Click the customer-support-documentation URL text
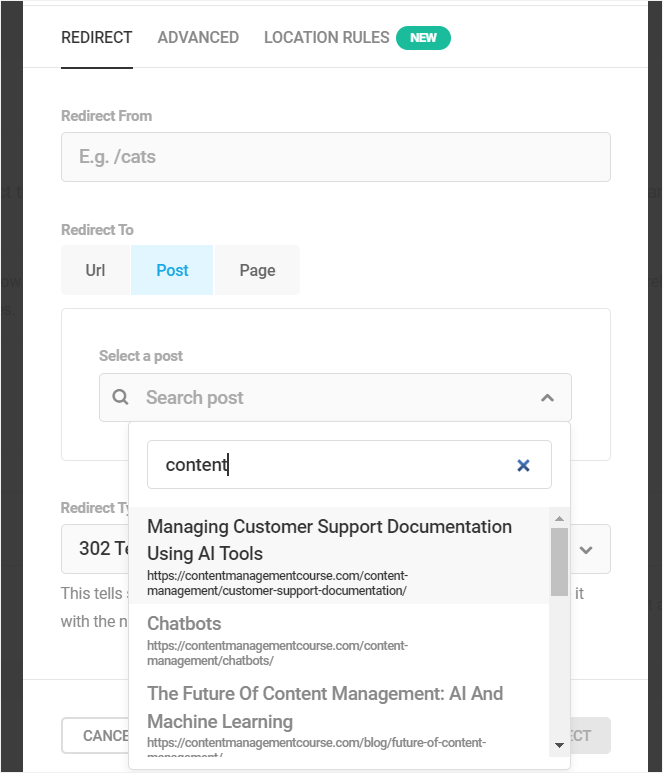The height and width of the screenshot is (773, 663). click(x=278, y=583)
